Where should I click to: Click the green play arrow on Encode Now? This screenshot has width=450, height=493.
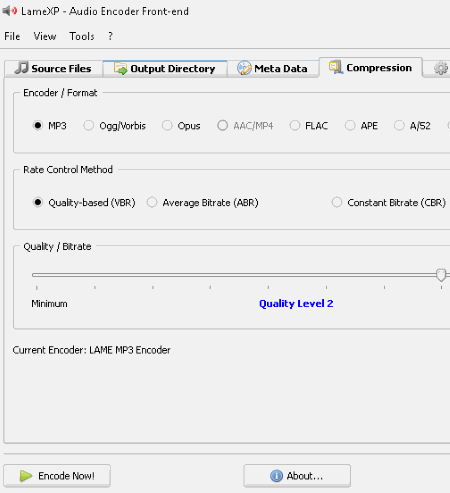click(26, 476)
